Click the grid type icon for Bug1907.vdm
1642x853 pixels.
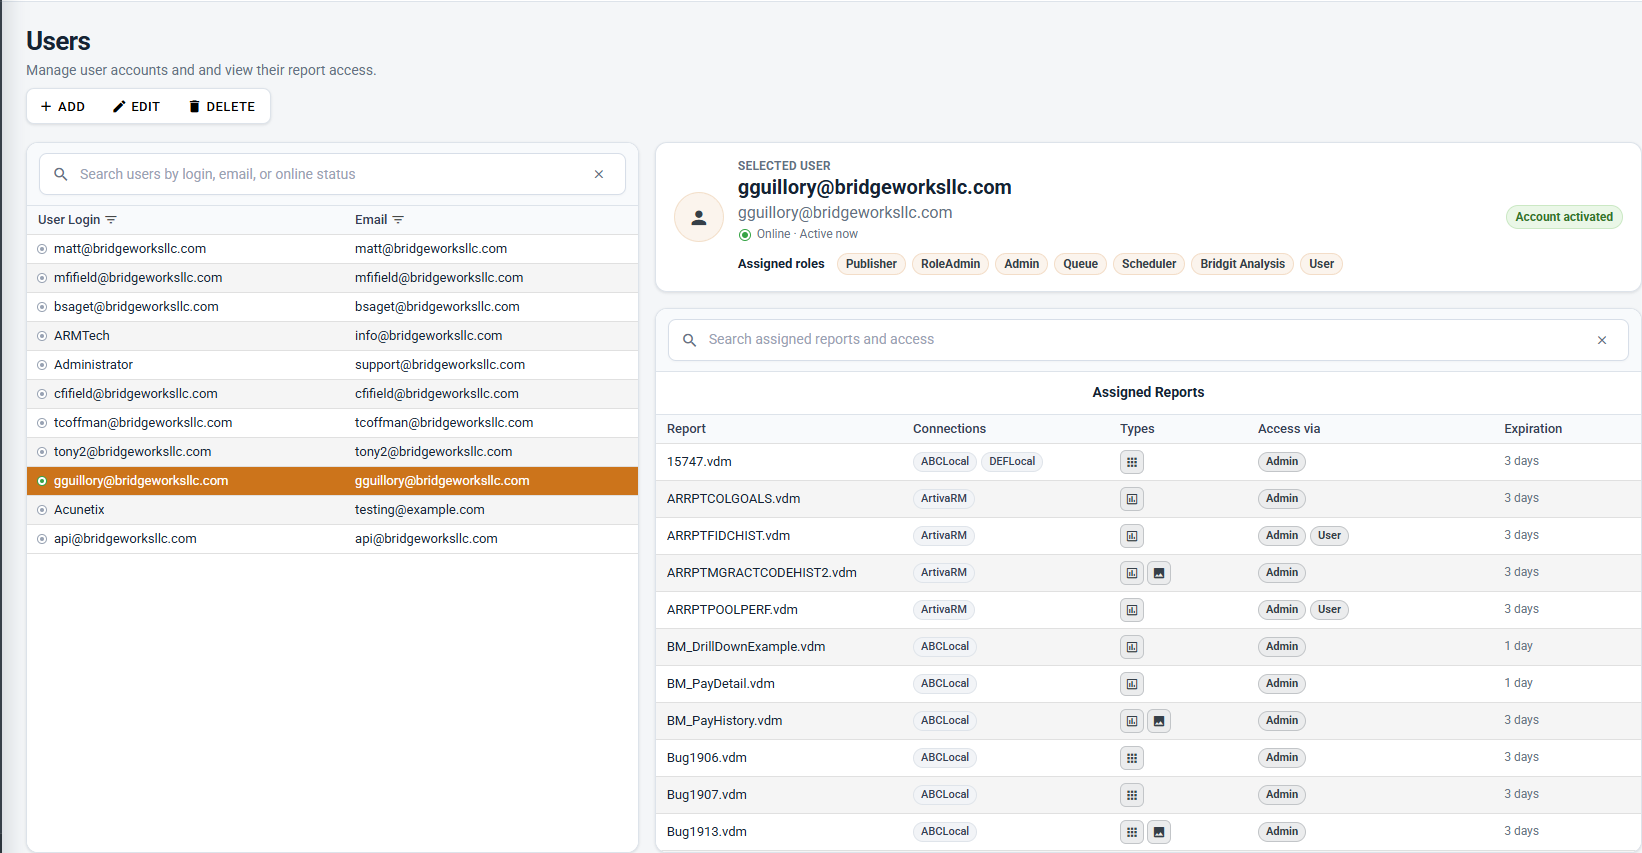[1132, 795]
